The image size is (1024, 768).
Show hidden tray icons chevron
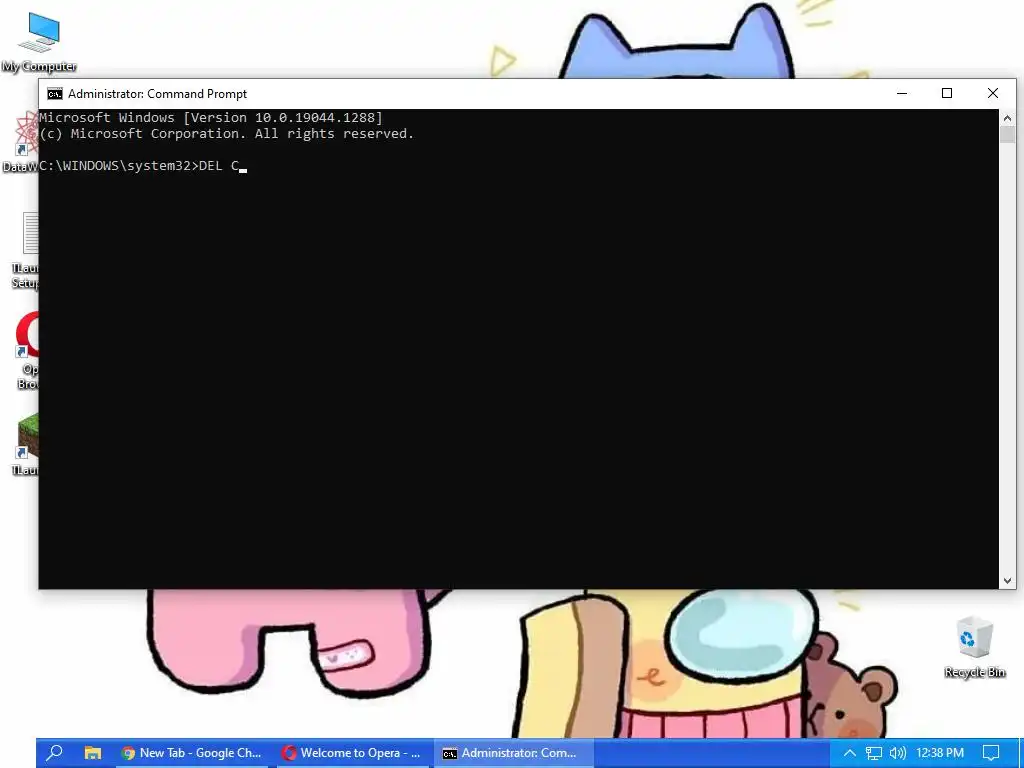click(850, 753)
